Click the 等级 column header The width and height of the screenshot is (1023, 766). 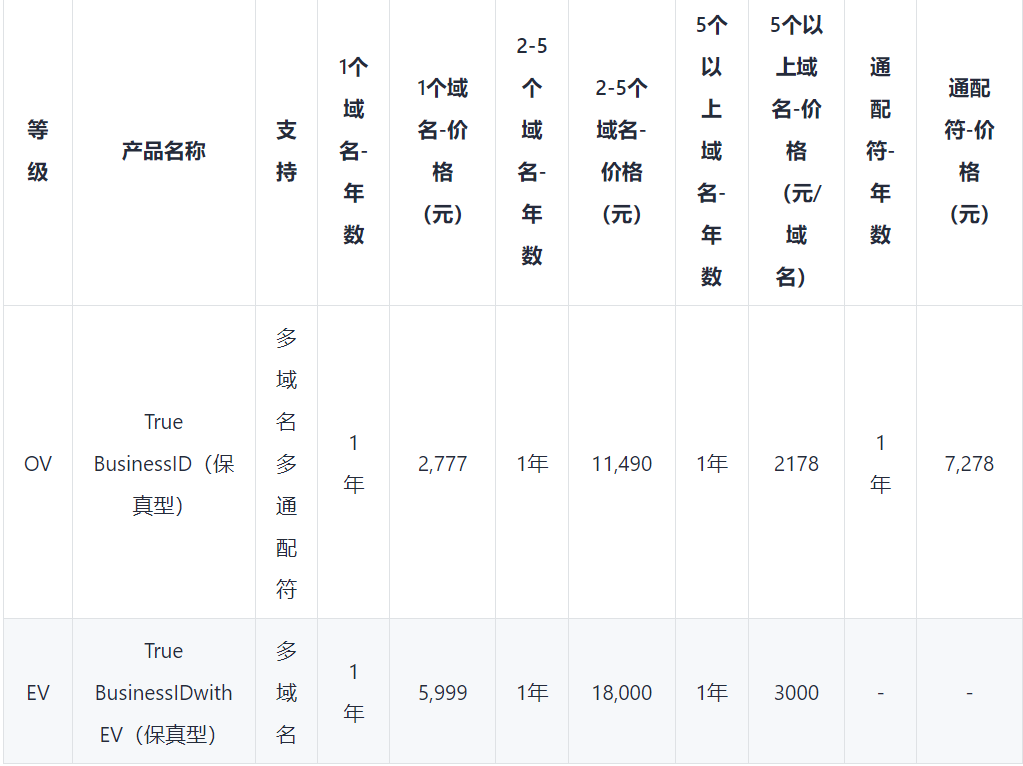(x=38, y=151)
